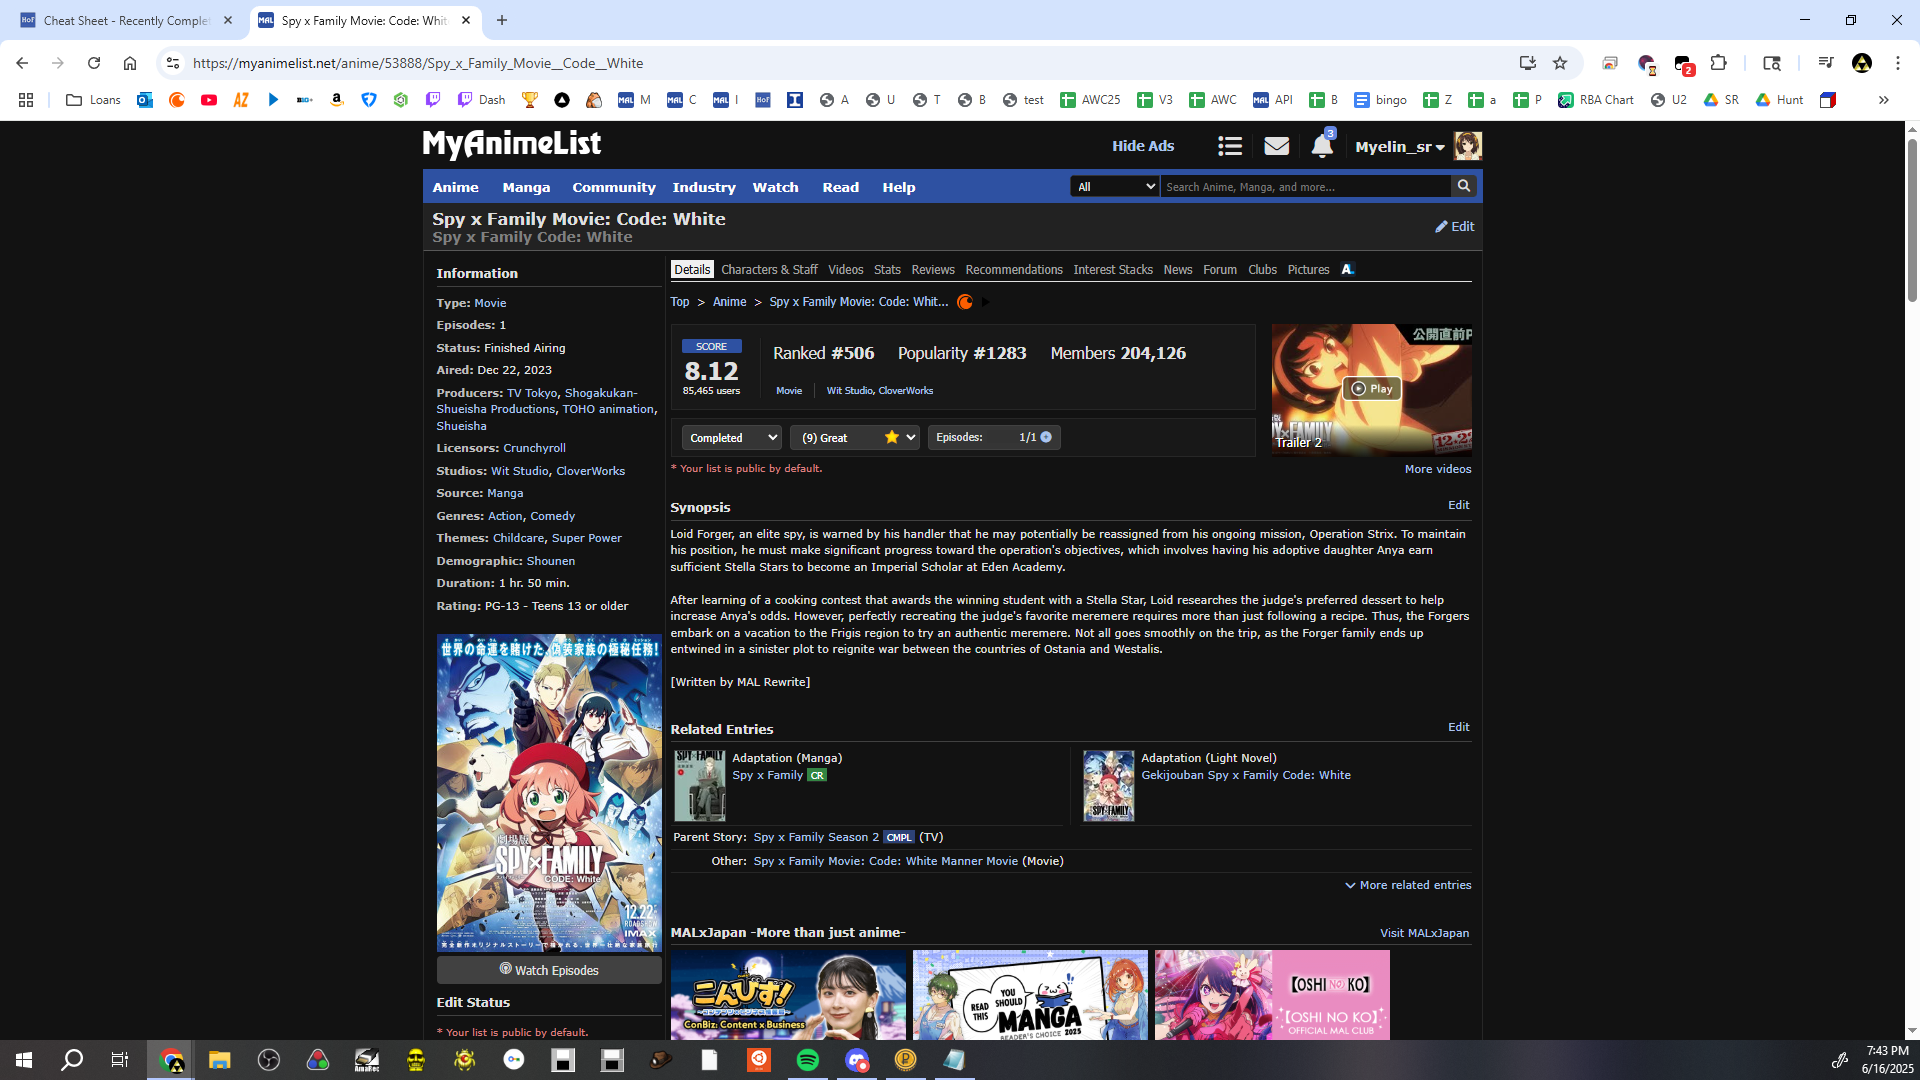1920x1080 pixels.
Task: Click the search magnifier button
Action: [1464, 186]
